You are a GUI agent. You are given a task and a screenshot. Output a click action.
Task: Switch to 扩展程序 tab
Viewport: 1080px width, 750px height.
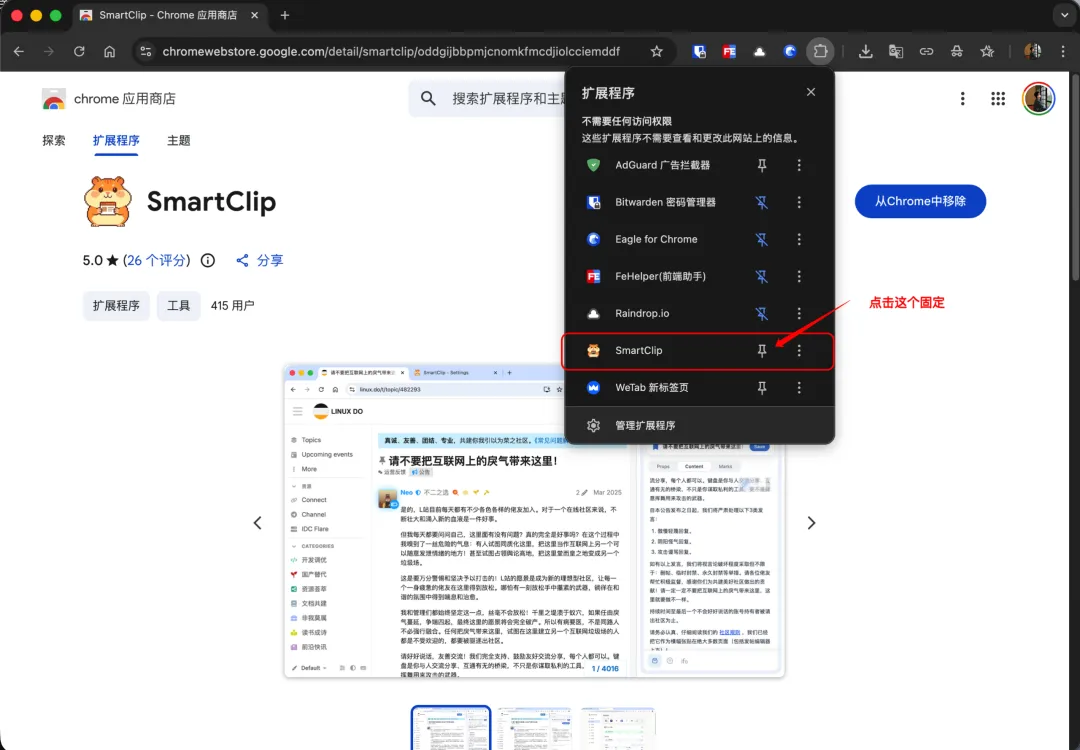point(116,140)
